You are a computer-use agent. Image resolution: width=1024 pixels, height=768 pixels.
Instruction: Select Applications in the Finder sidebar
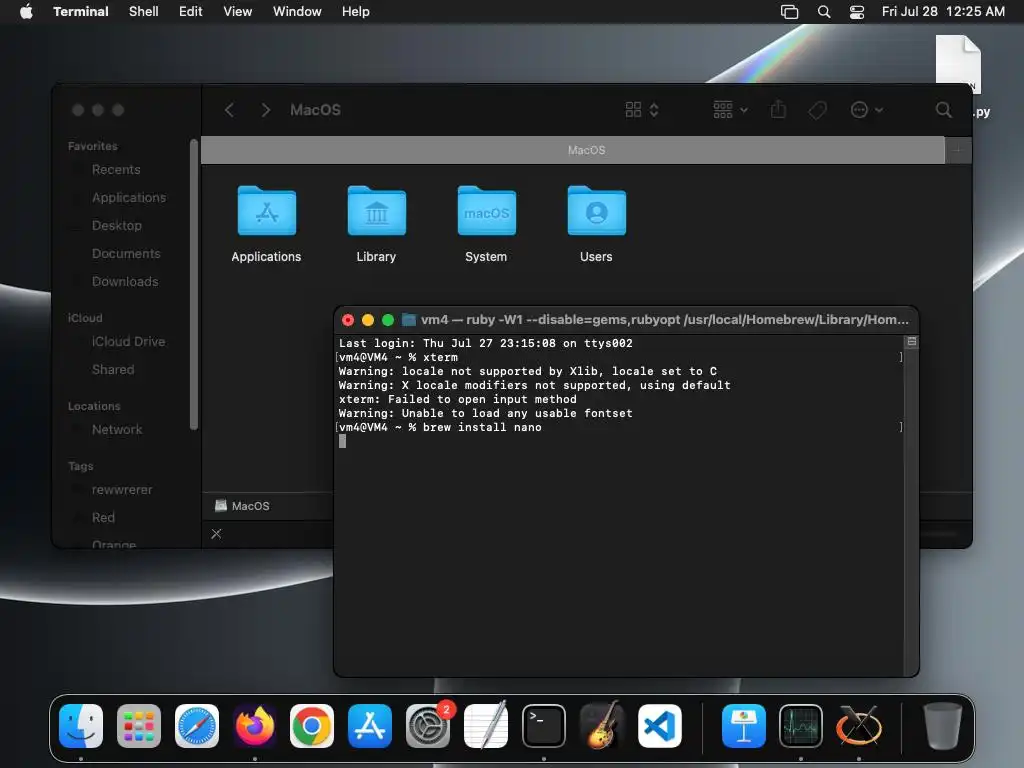129,197
